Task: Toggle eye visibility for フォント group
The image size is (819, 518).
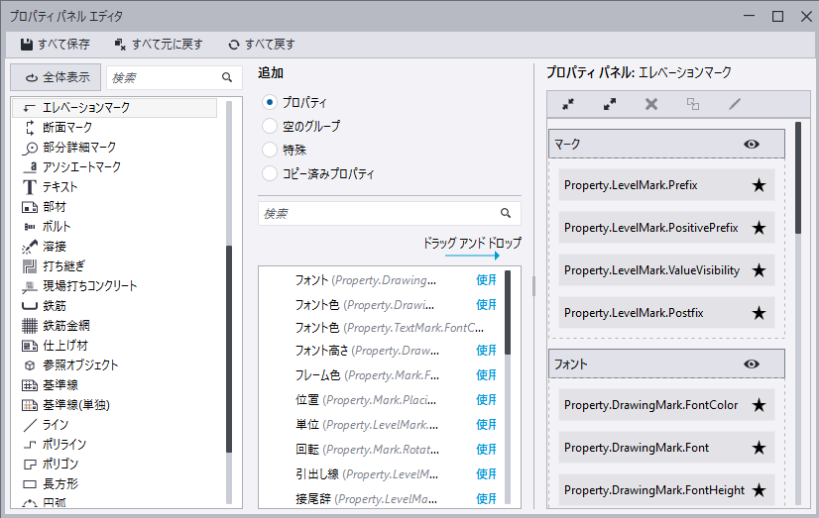Action: [752, 364]
